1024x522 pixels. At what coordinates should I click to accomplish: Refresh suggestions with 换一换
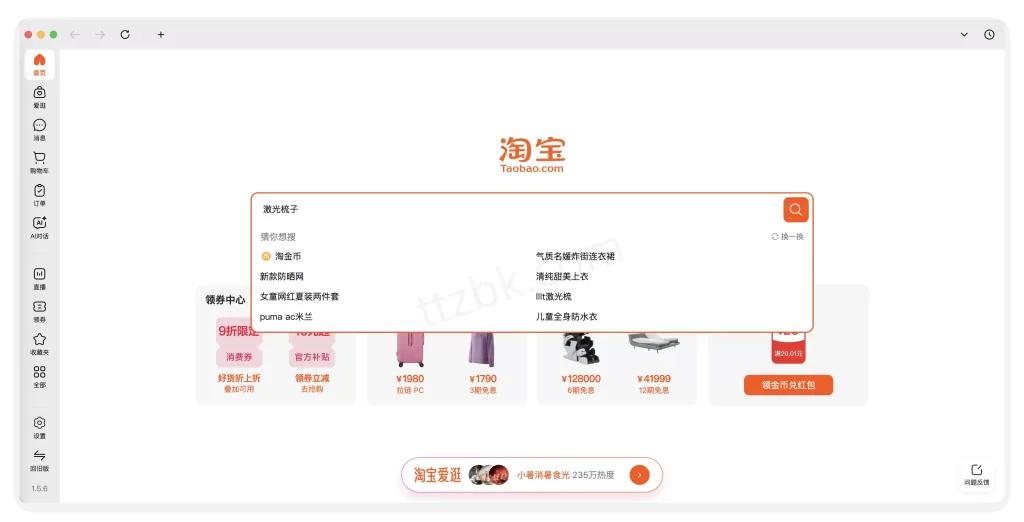[x=788, y=237]
